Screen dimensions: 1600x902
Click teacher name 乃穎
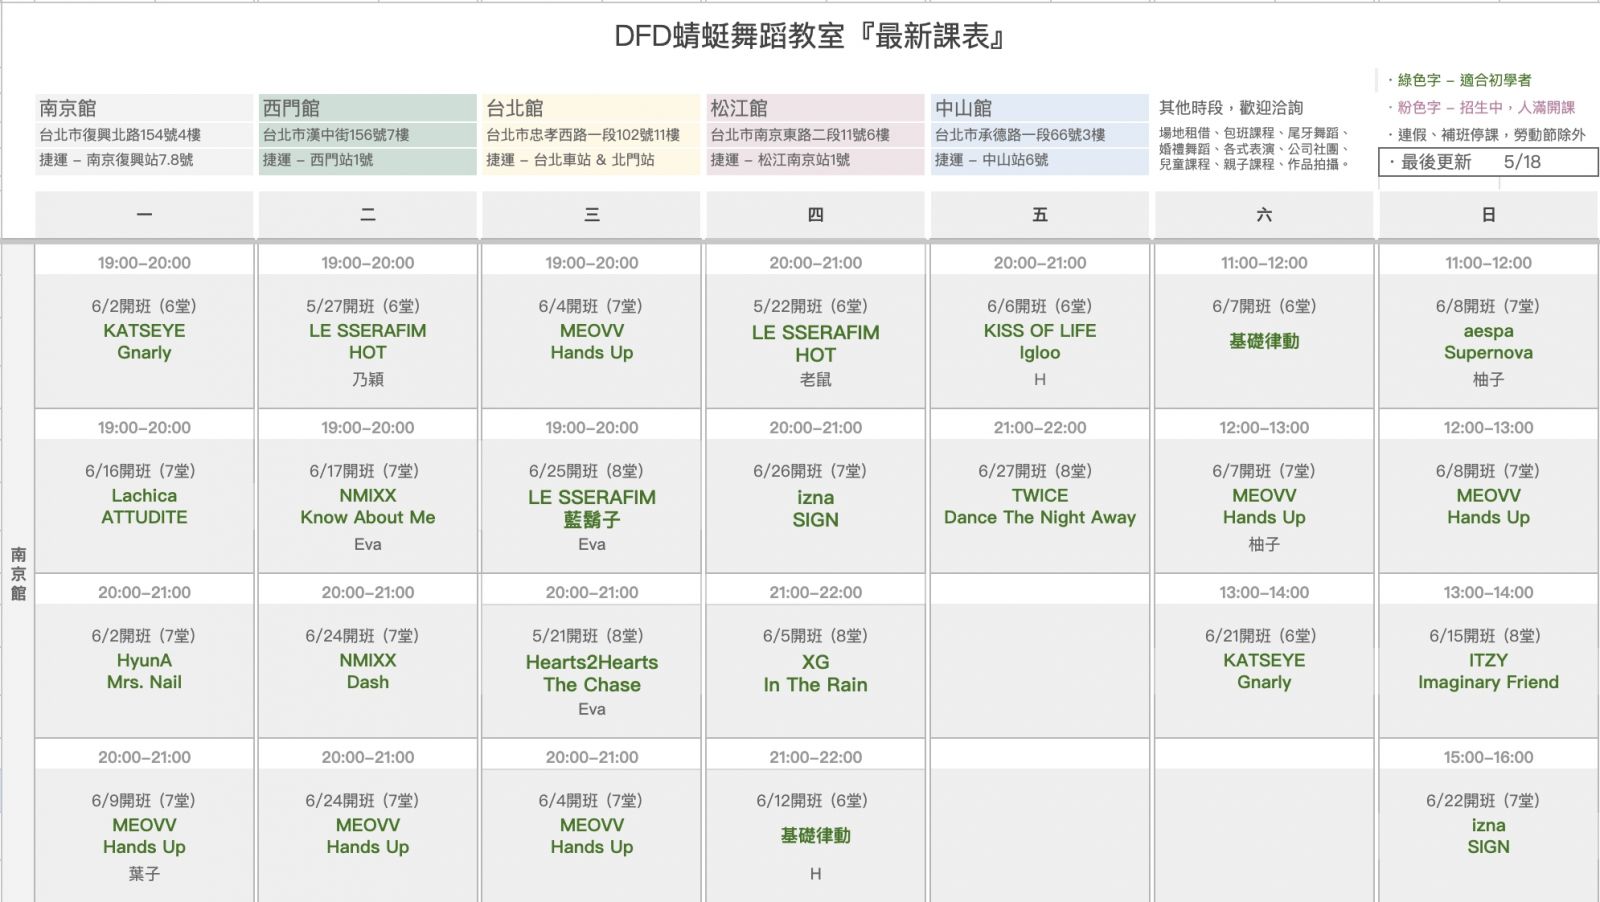pyautogui.click(x=367, y=379)
